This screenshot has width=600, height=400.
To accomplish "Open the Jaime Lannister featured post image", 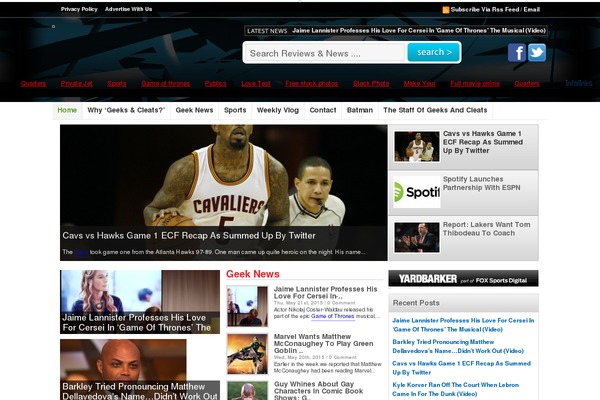I will (x=140, y=302).
